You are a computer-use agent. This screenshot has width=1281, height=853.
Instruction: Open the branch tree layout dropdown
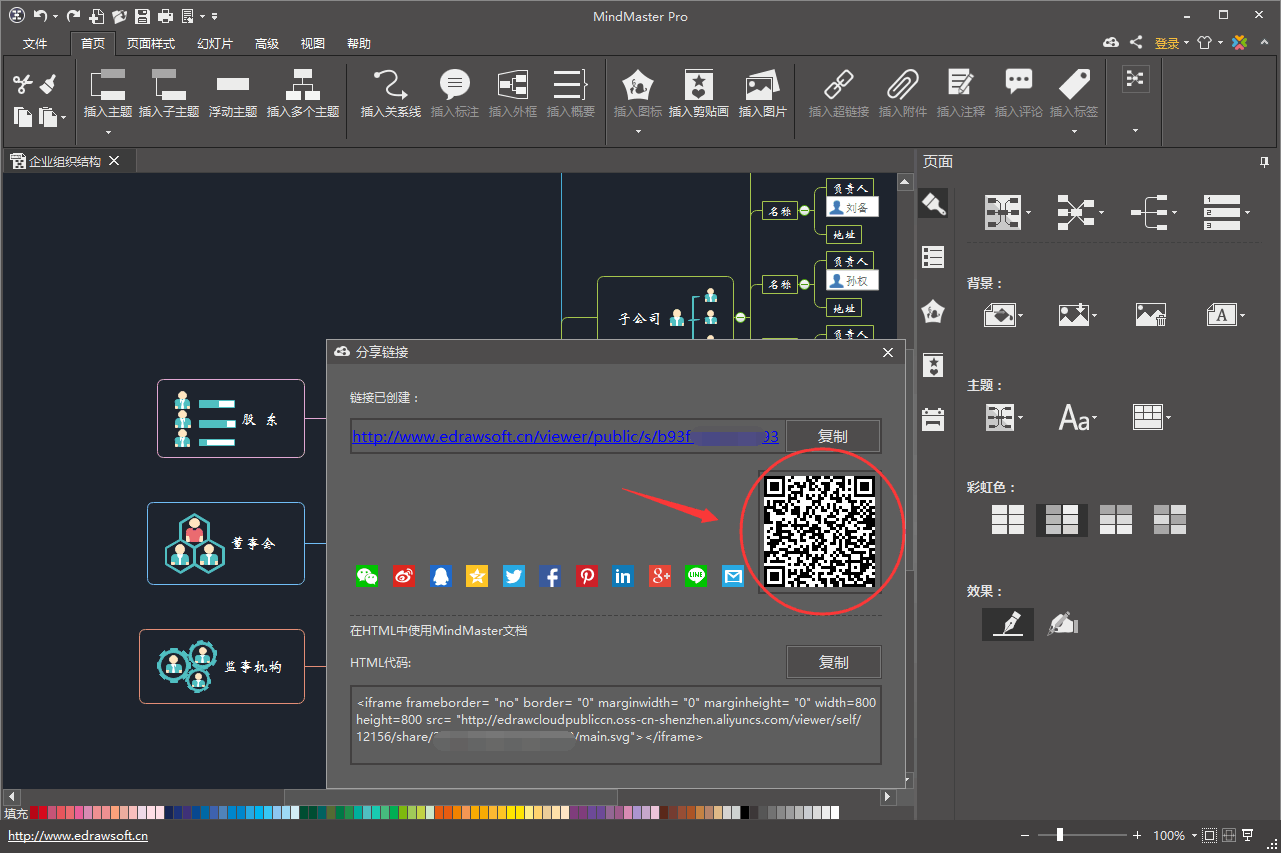click(x=1154, y=212)
